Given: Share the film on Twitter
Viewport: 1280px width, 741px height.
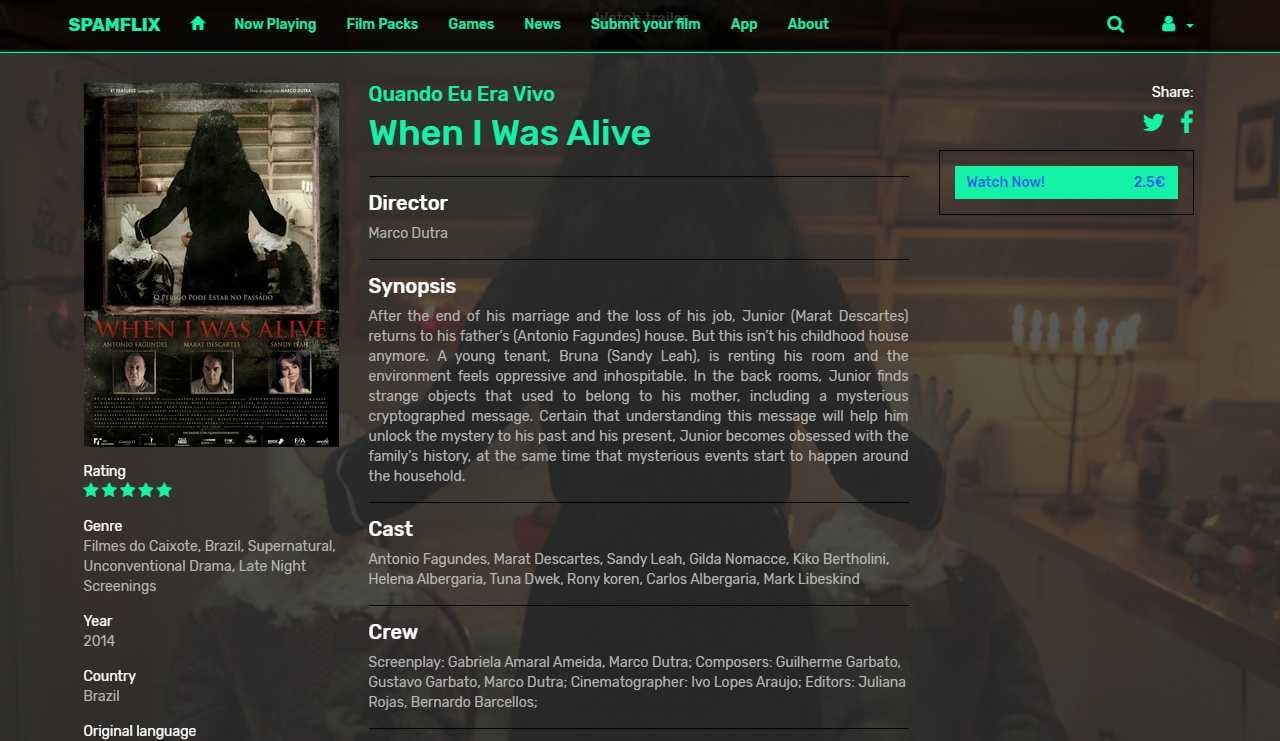Looking at the screenshot, I should click(1153, 122).
